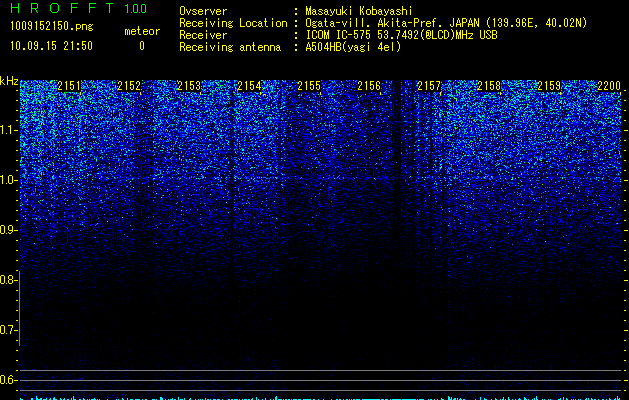Click the meteor count value 0
This screenshot has height=400, width=629.
[142, 46]
